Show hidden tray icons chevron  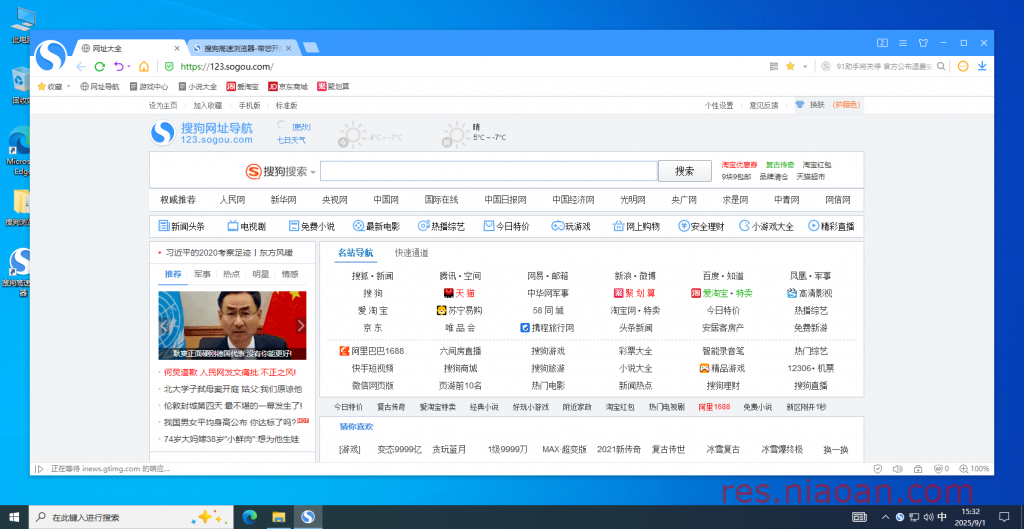coord(888,517)
